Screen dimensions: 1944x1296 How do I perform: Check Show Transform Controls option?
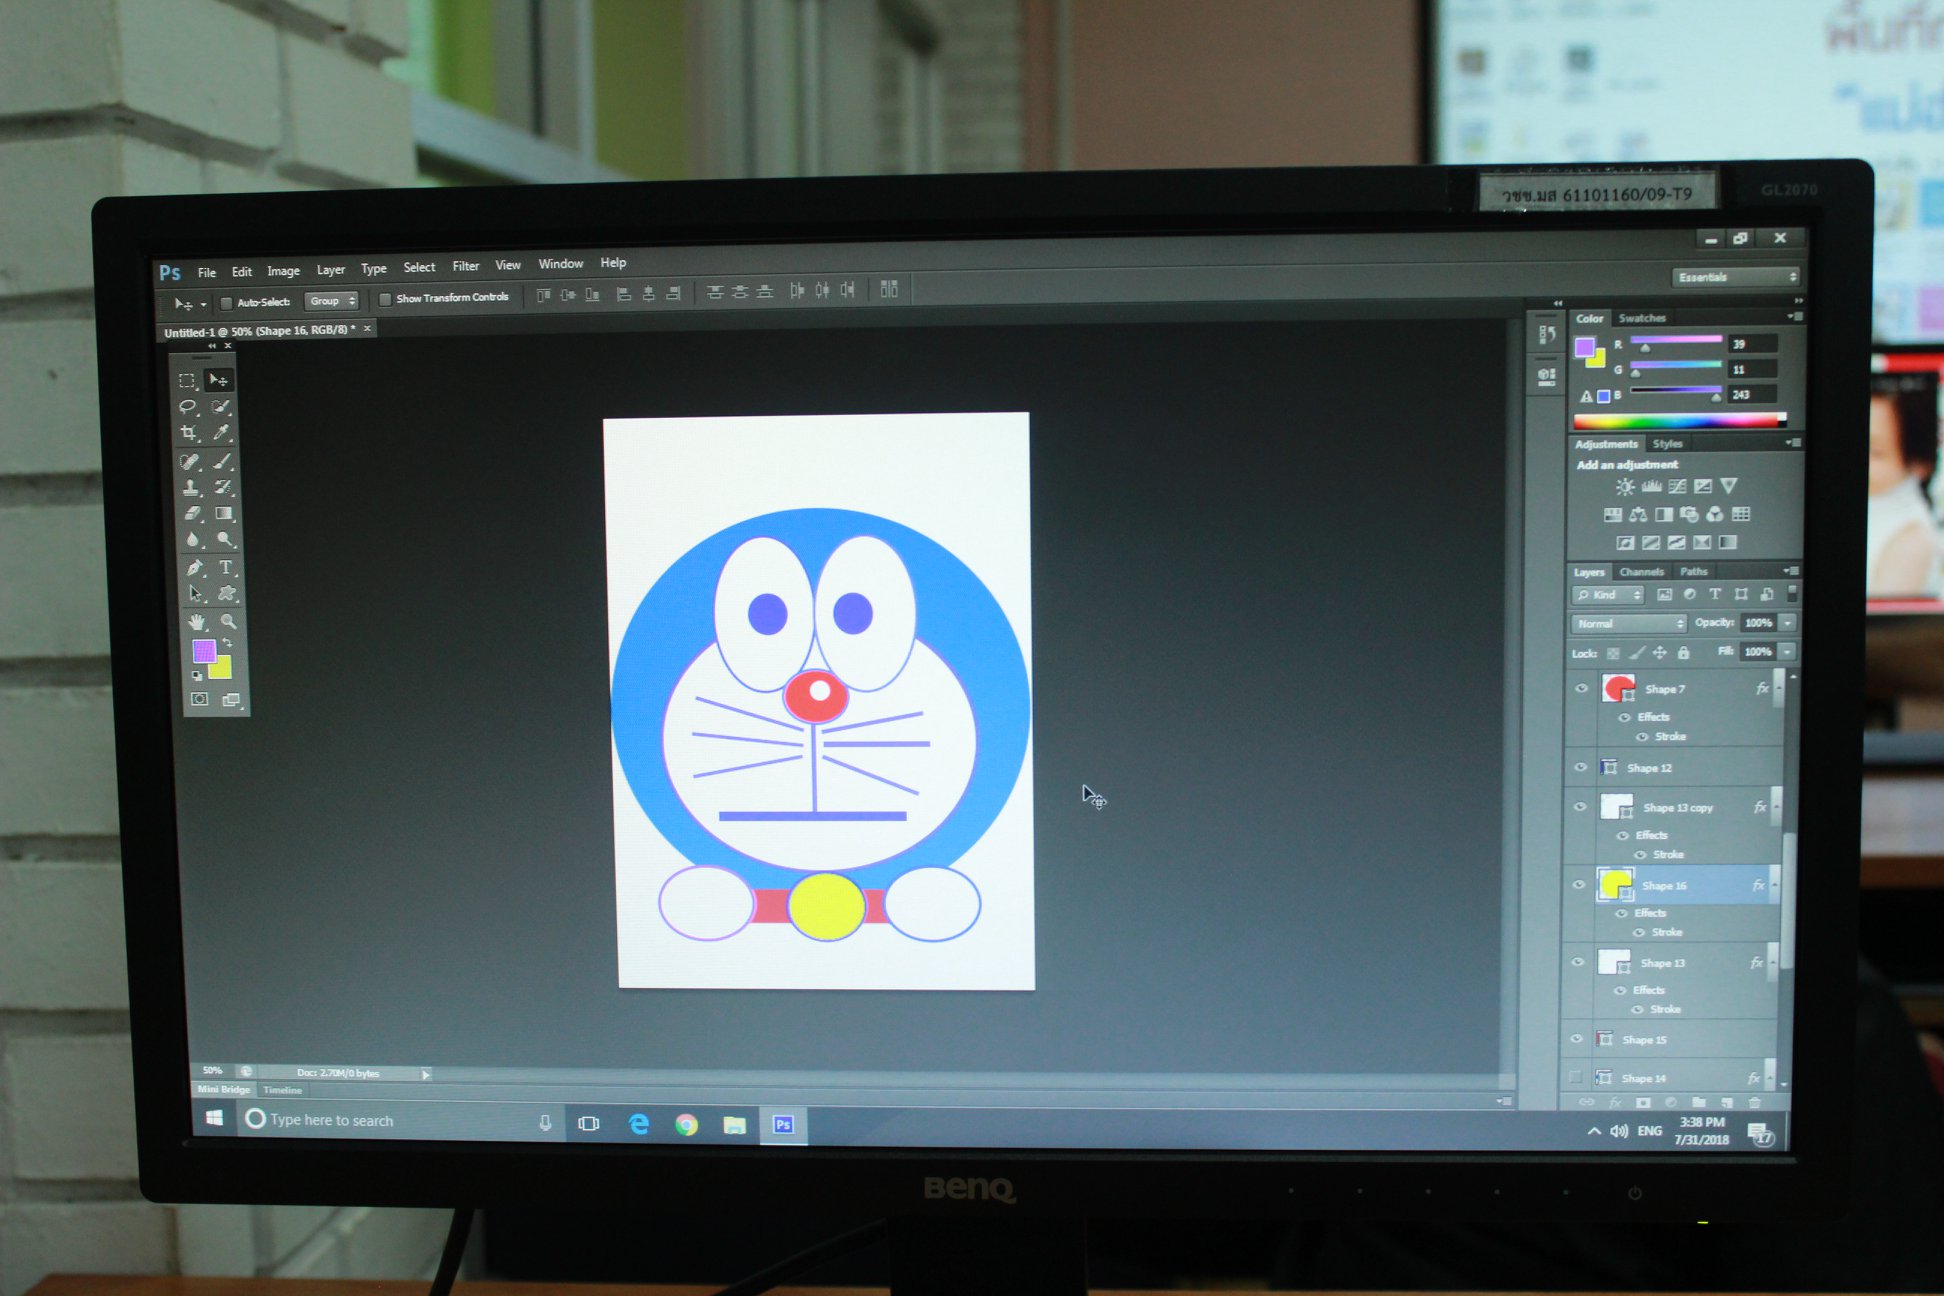[385, 299]
